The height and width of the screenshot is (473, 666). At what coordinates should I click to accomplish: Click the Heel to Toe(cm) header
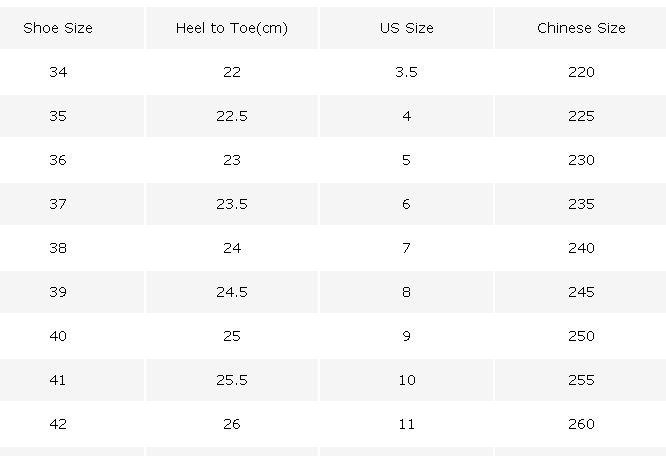[x=232, y=28]
